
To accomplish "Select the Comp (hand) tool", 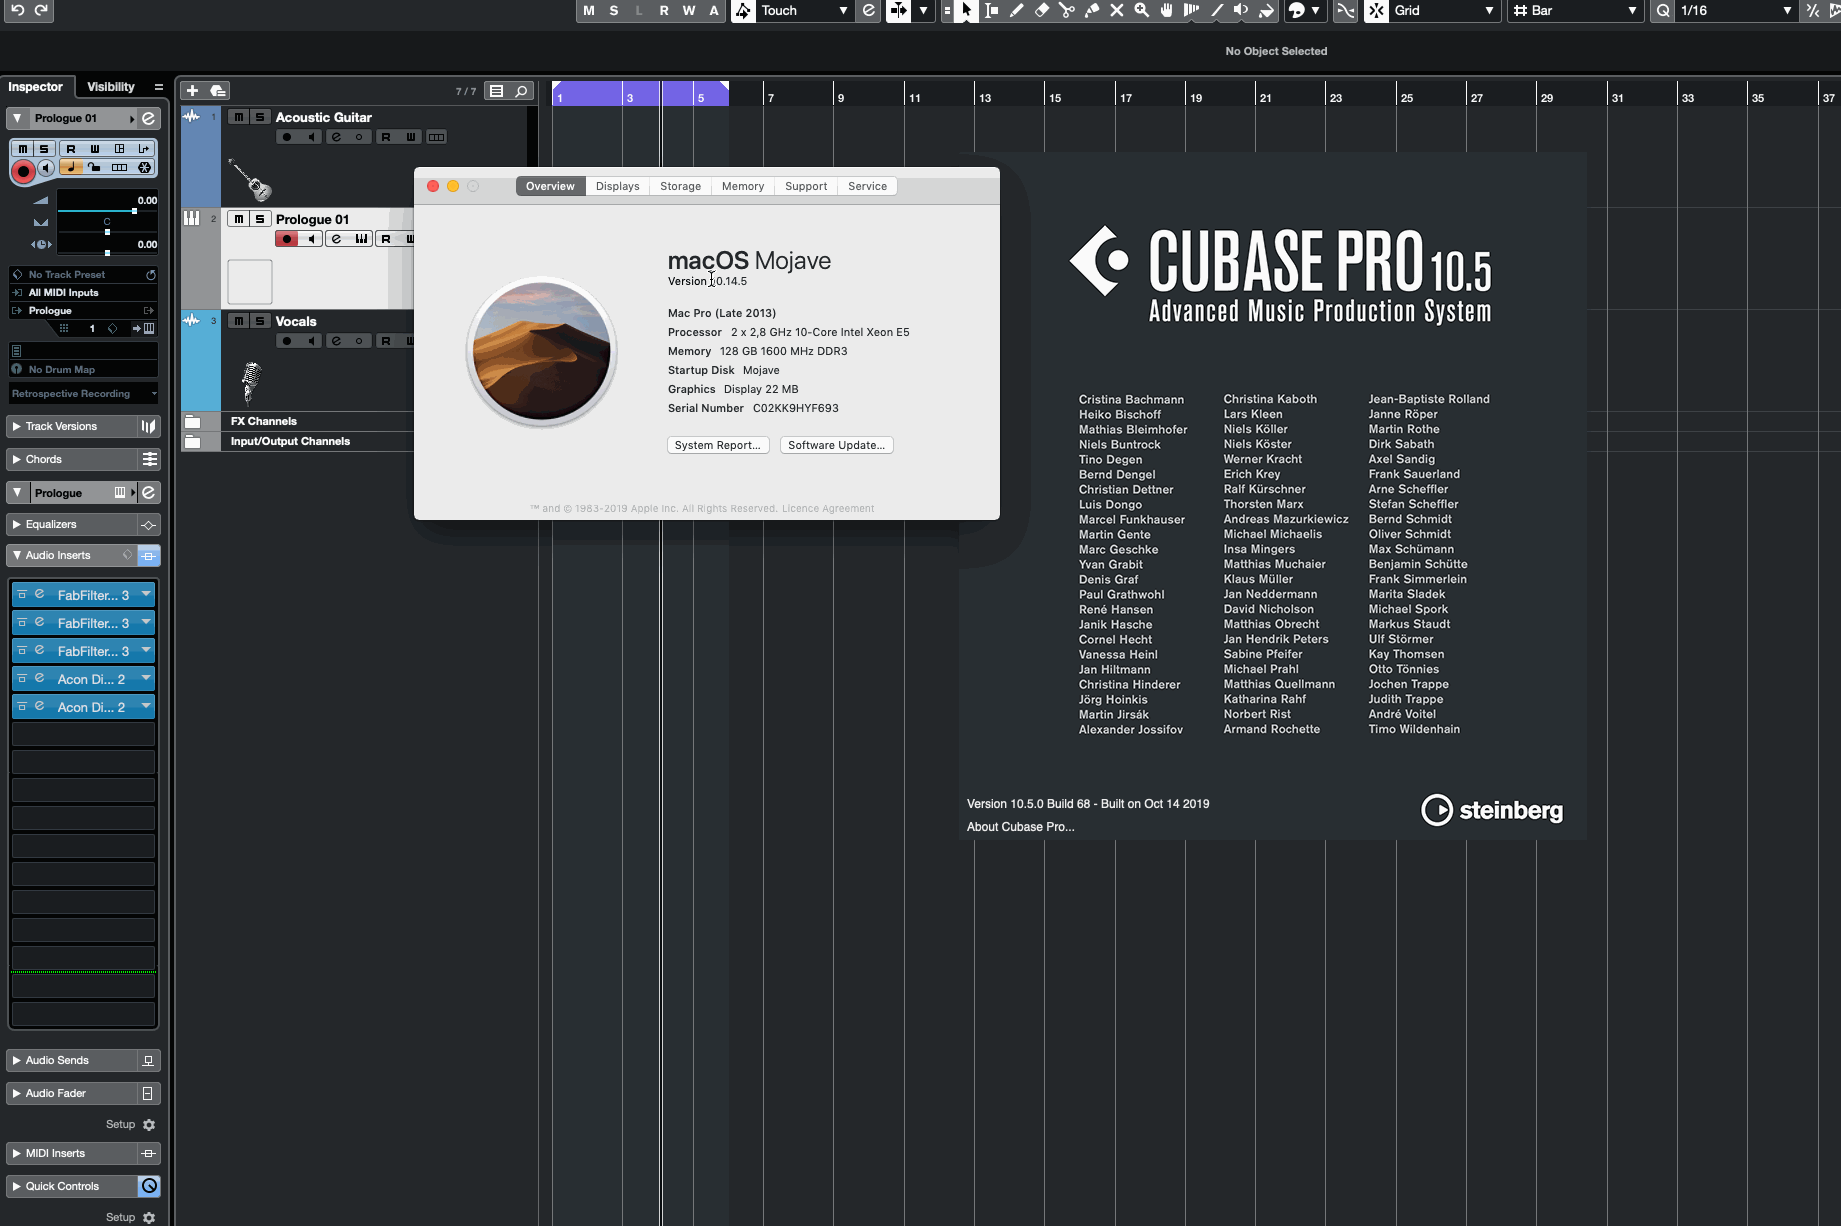I will coord(1166,10).
